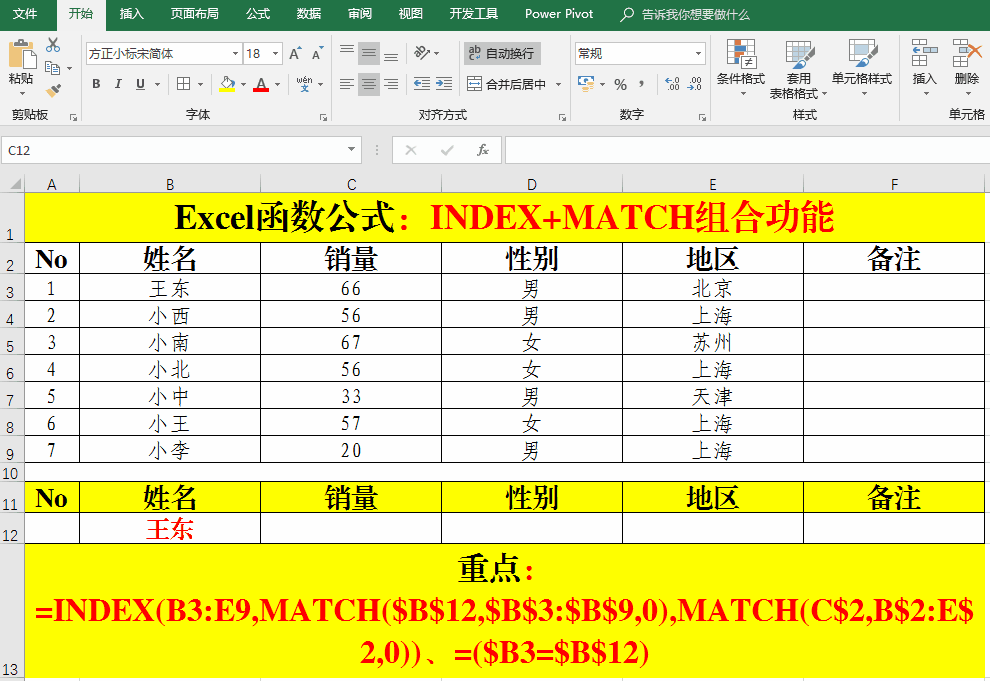Screen dimensions: 990x681
Task: Open the 公式 (Formulas) tab
Action: tap(257, 14)
